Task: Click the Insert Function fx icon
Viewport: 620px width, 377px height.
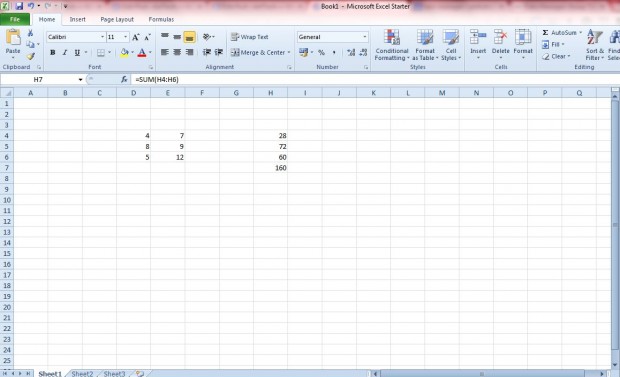Action: tap(124, 80)
